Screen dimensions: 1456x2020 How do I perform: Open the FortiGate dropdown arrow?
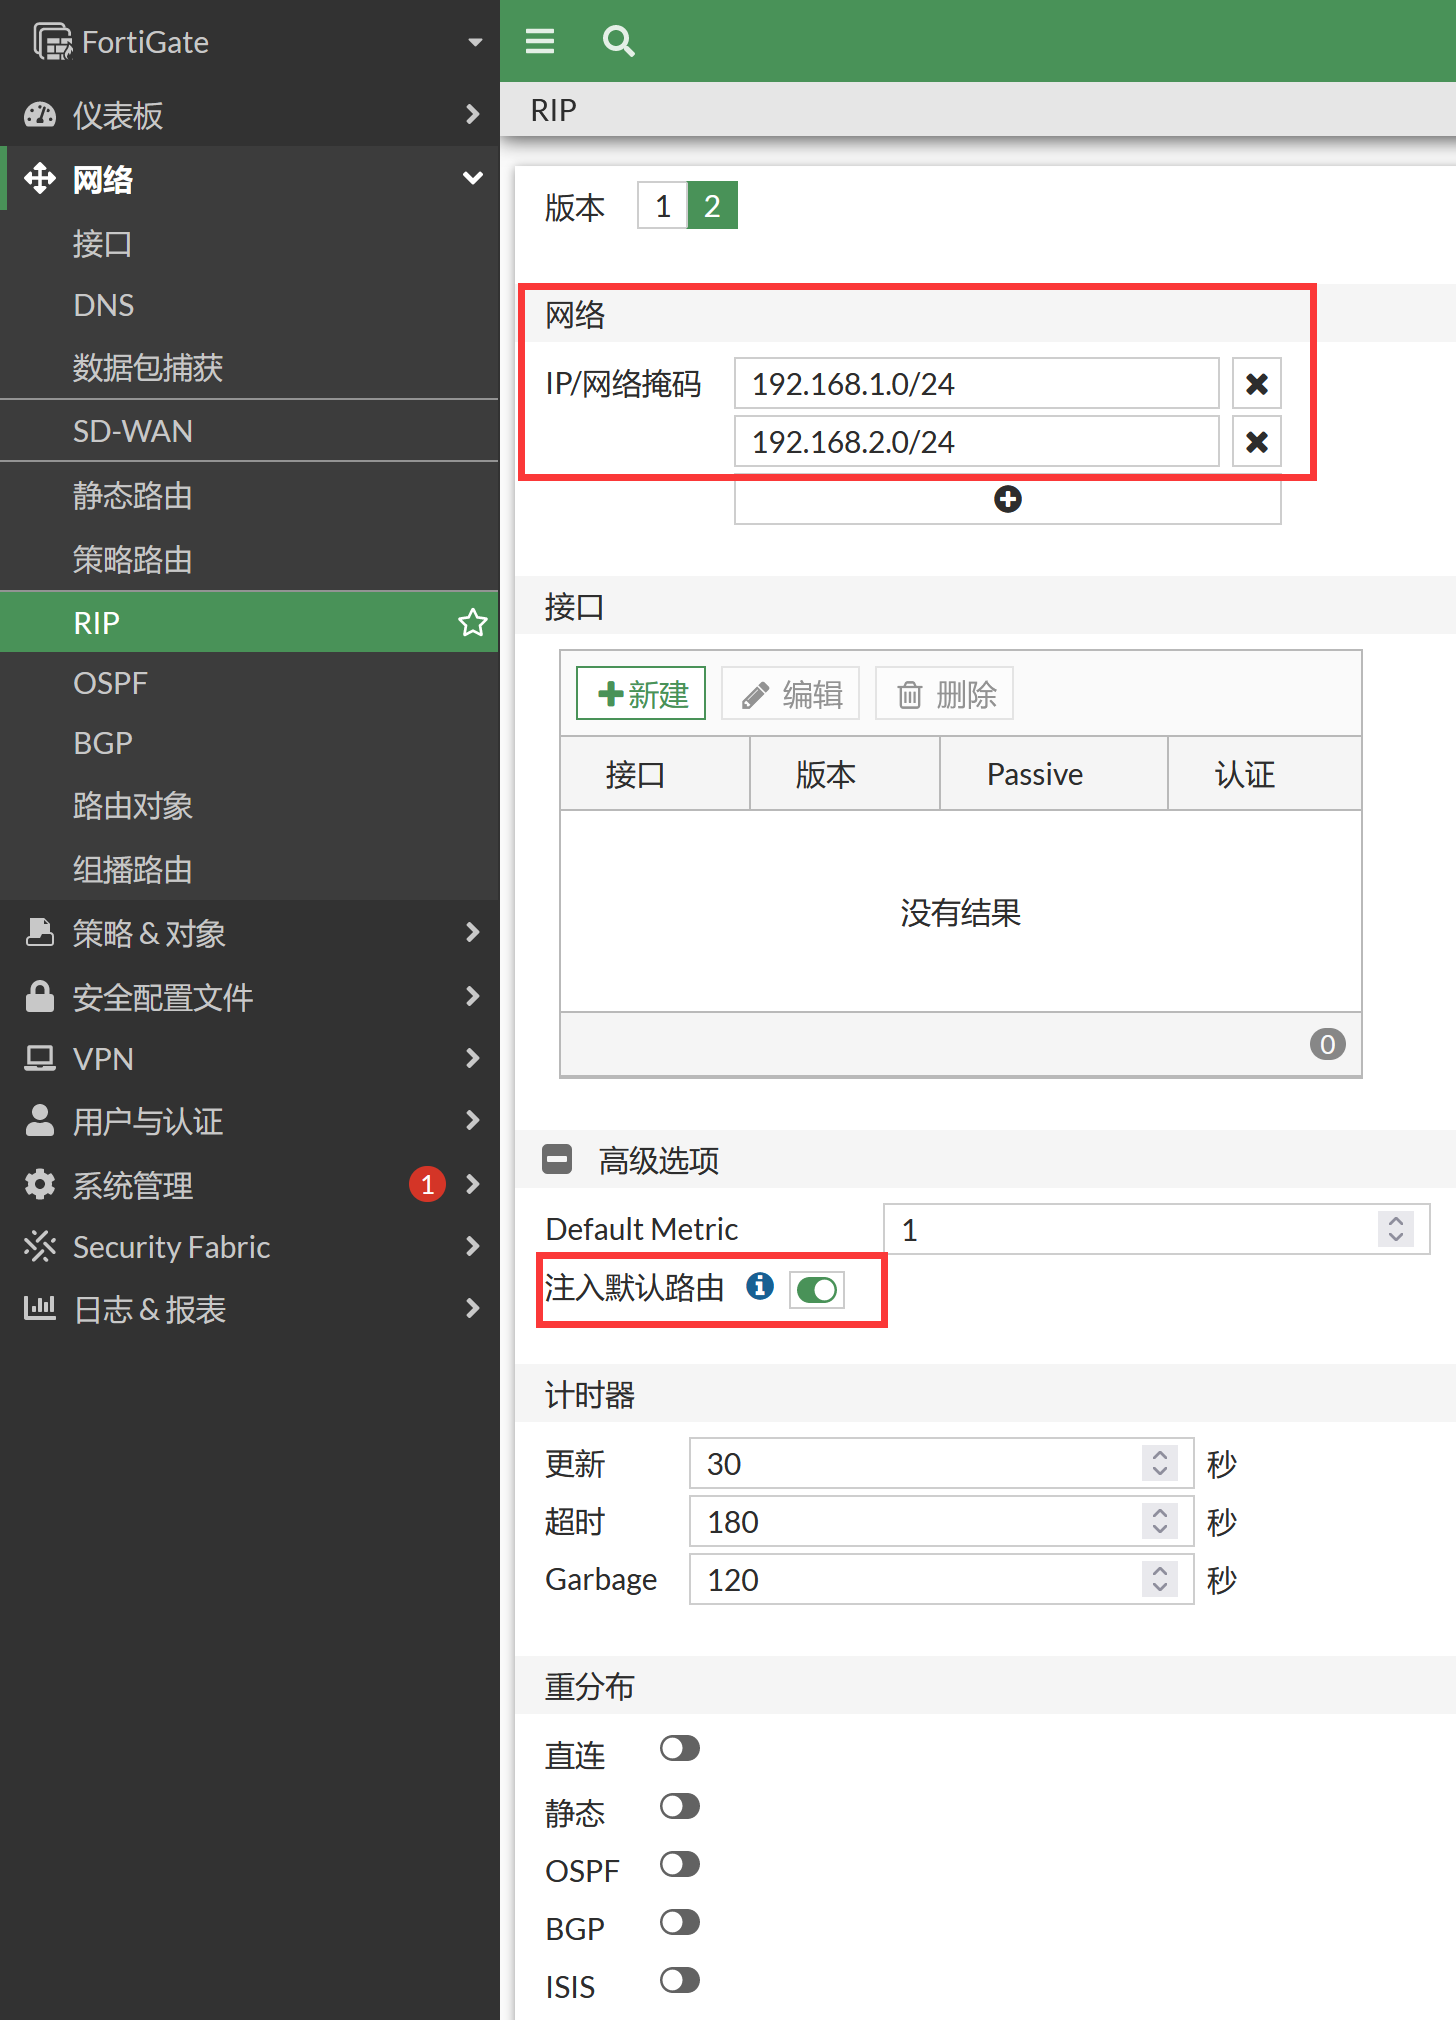coord(475,42)
